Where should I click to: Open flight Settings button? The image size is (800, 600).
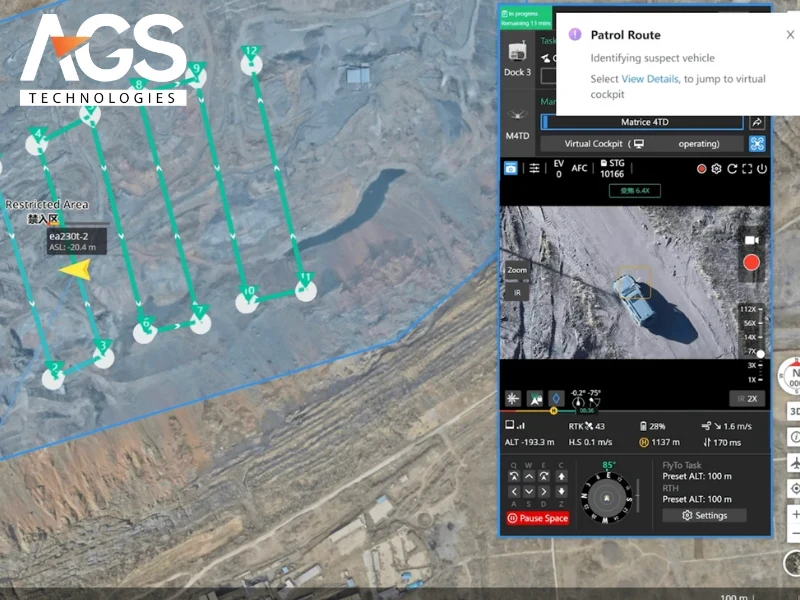click(704, 515)
